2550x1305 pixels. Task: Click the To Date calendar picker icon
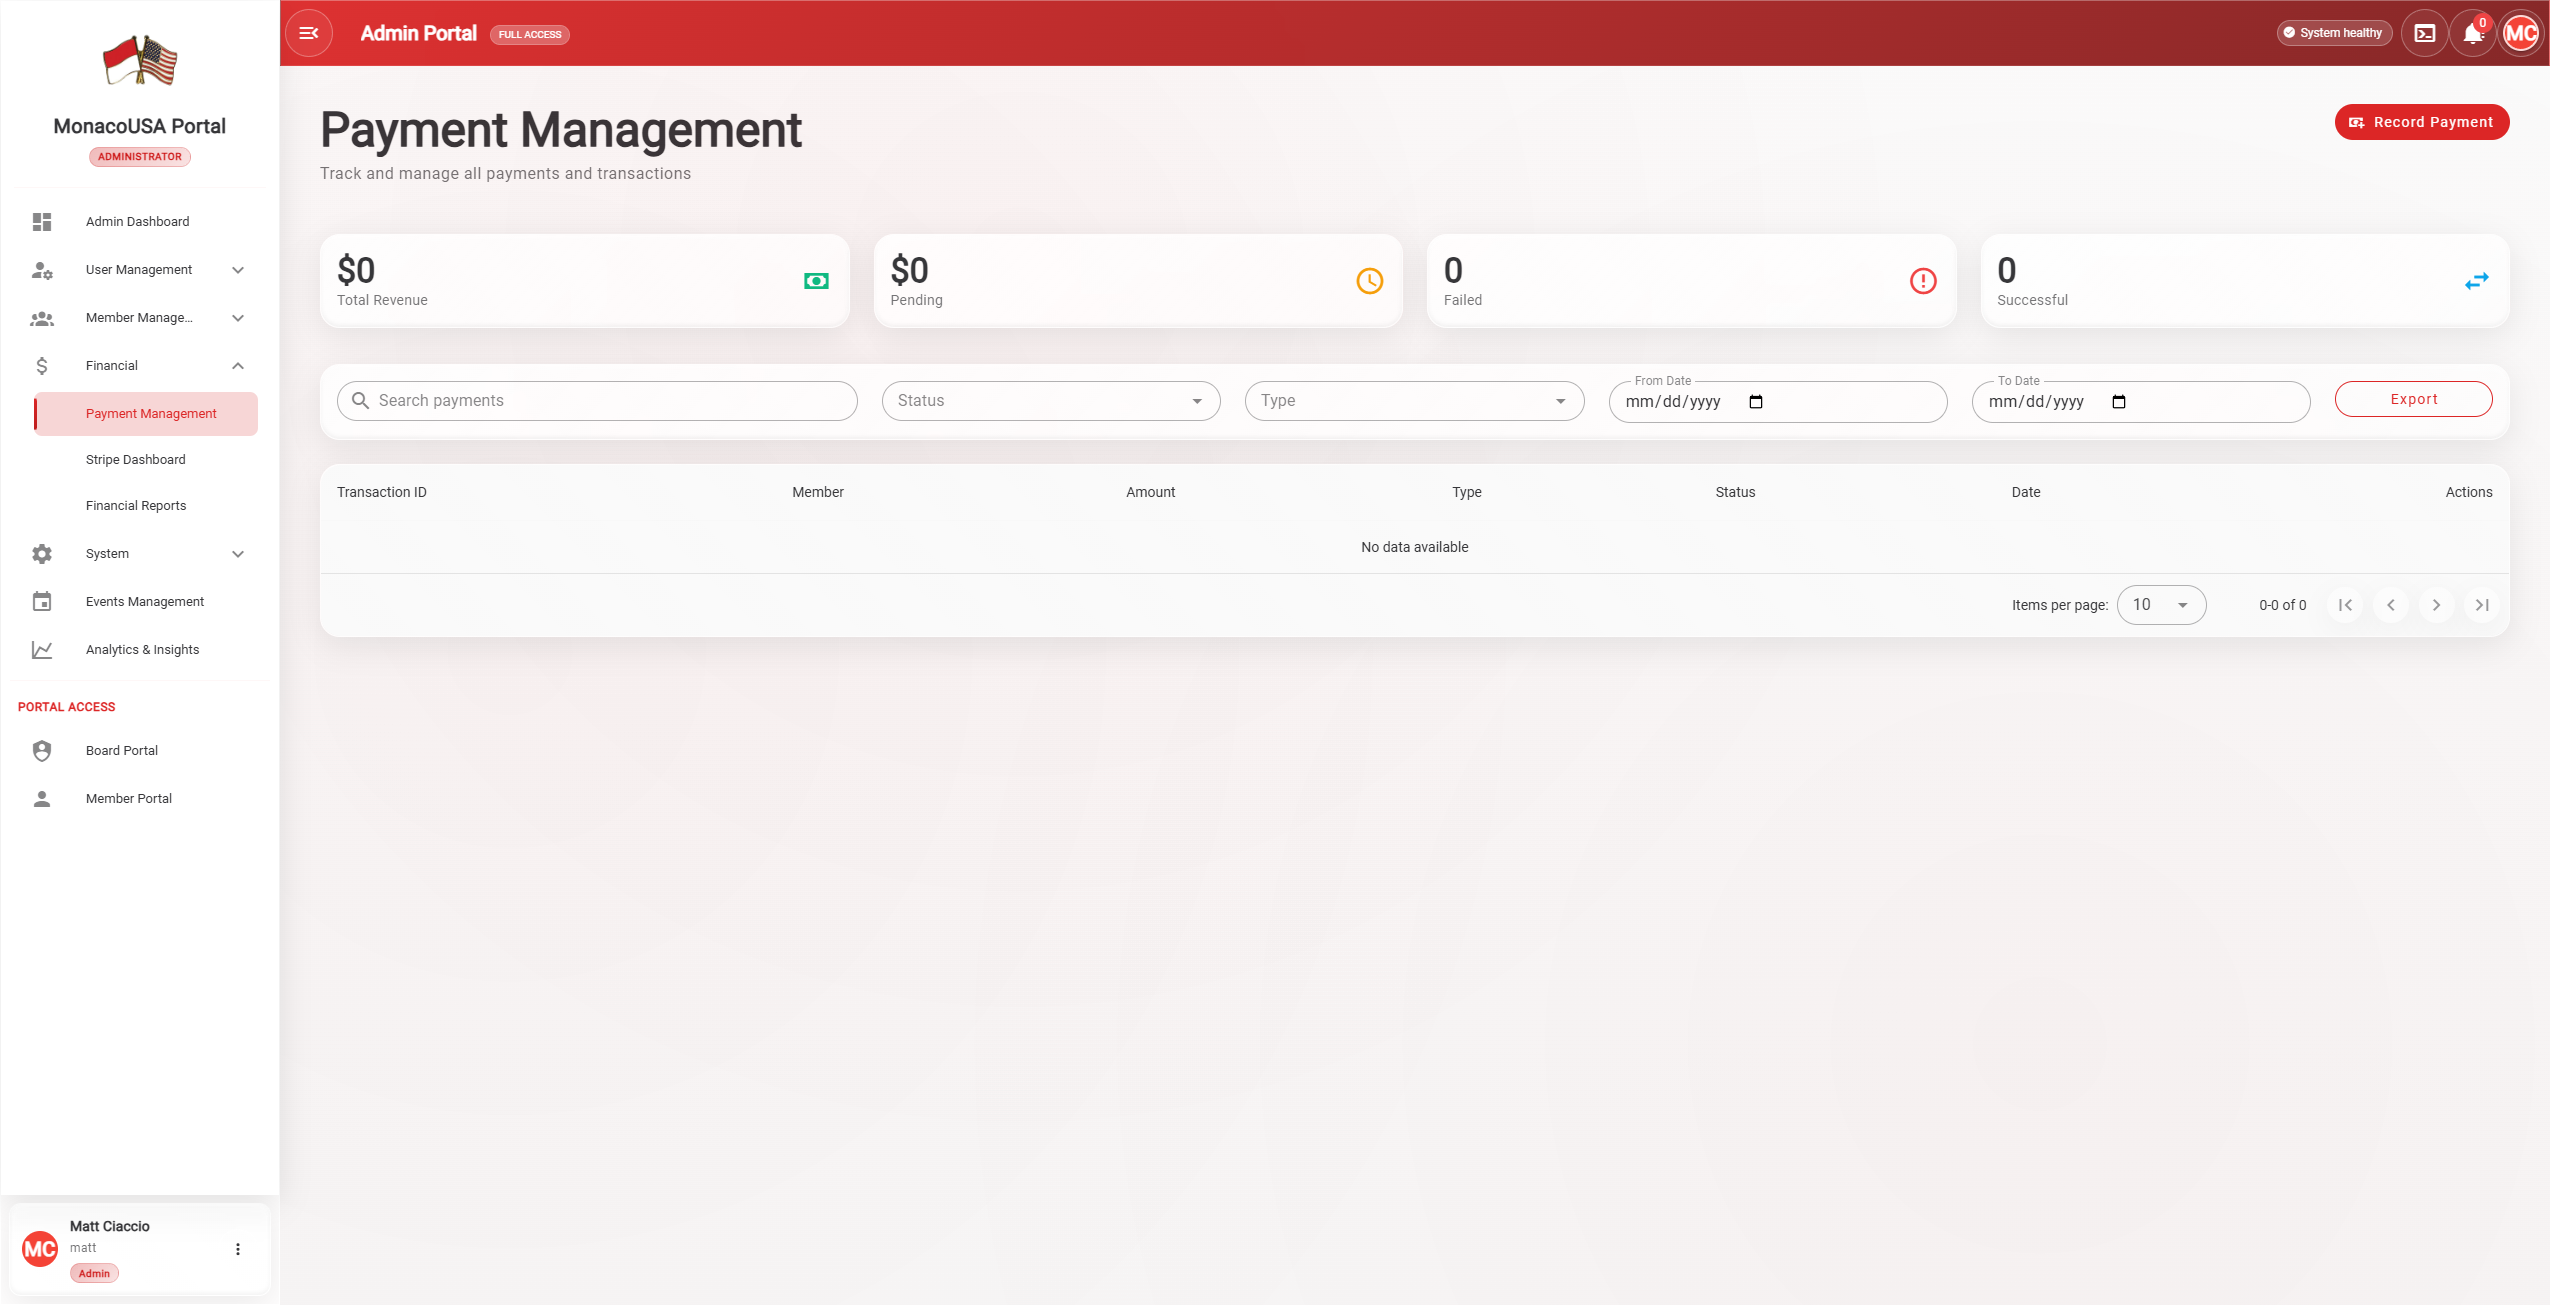pyautogui.click(x=2119, y=402)
